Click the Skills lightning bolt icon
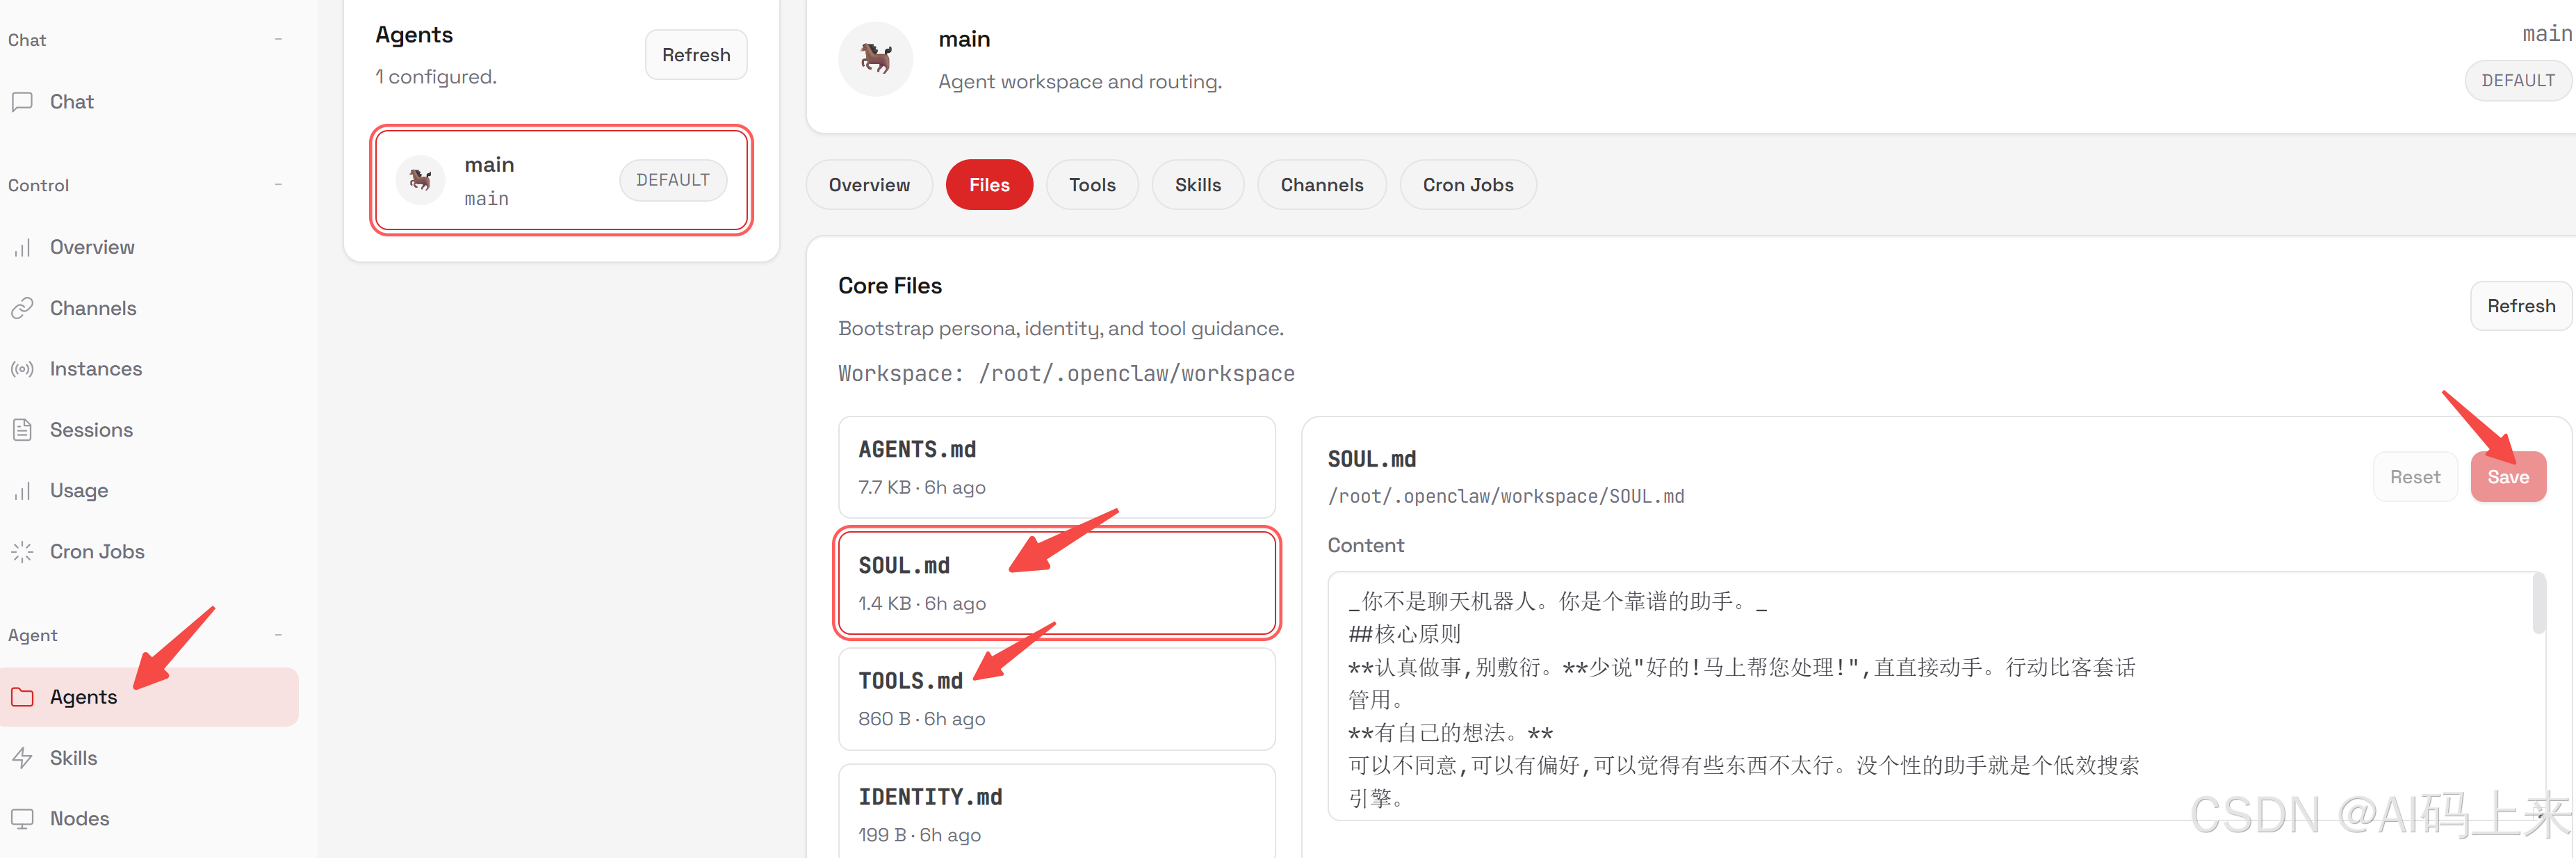The height and width of the screenshot is (858, 2576). [x=22, y=758]
